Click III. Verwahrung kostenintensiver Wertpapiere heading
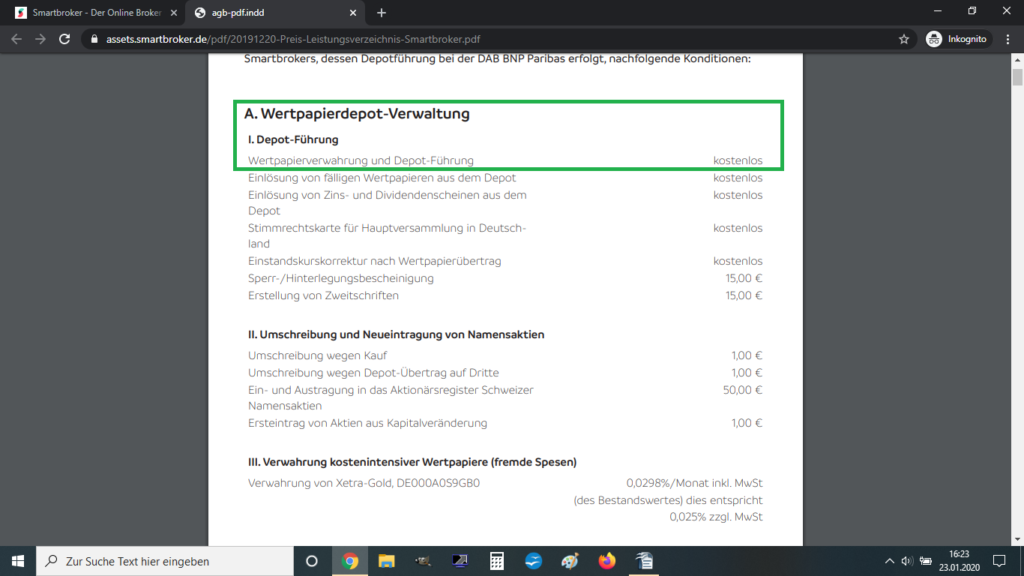This screenshot has width=1024, height=576. 412,462
